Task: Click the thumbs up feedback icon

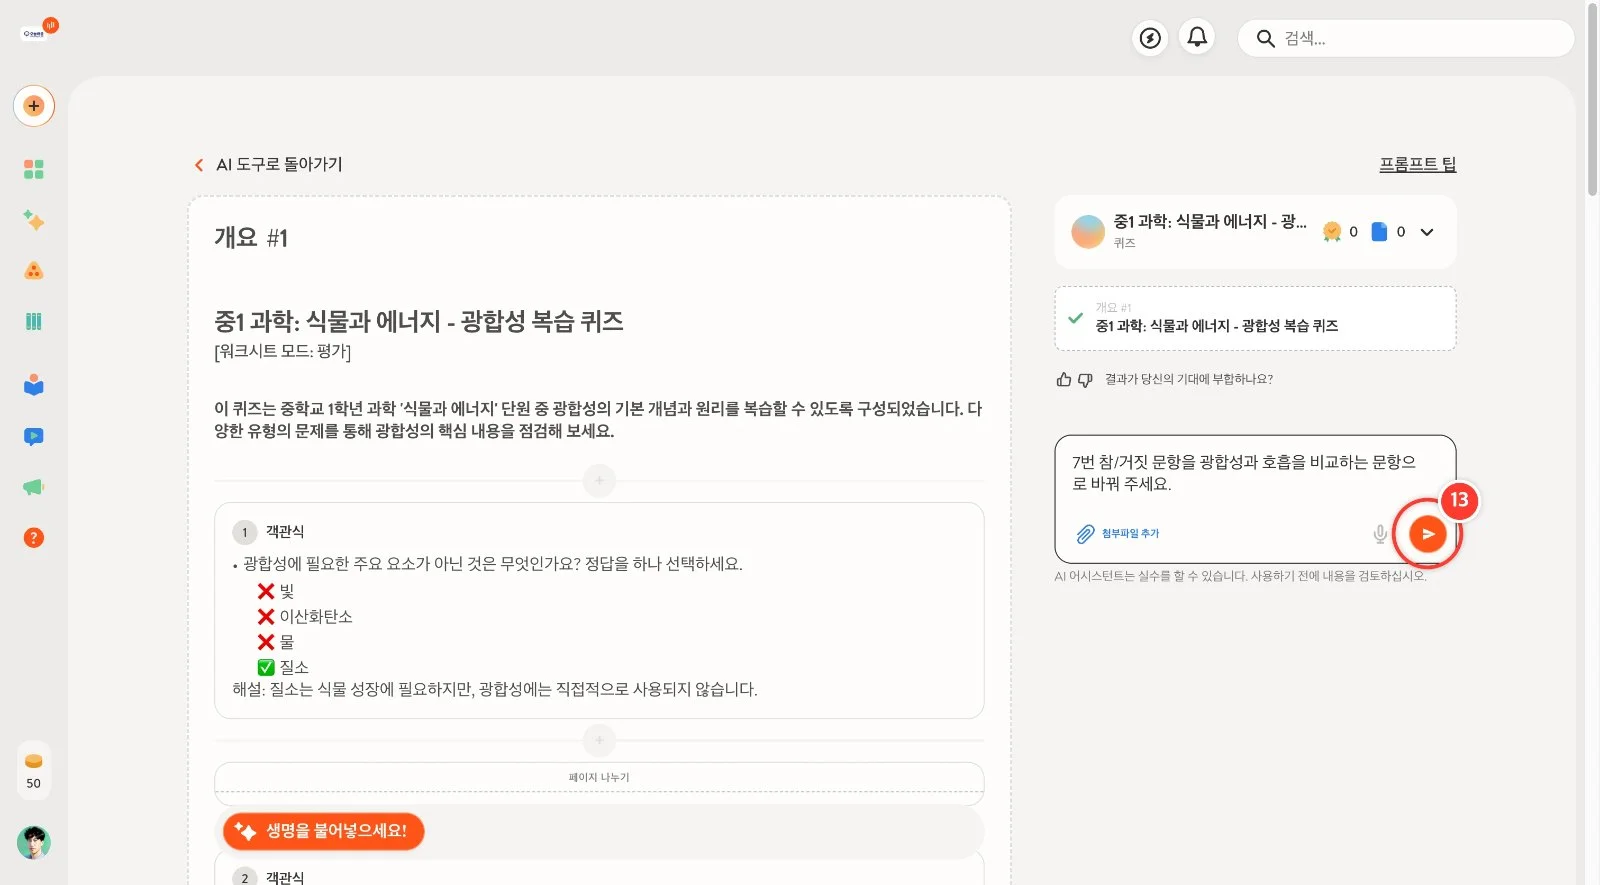Action: coord(1064,380)
